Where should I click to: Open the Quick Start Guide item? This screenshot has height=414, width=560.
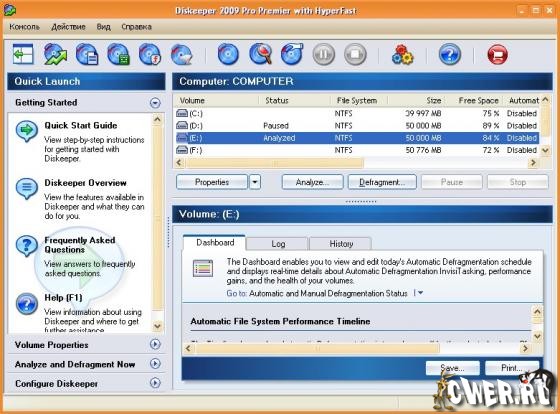click(x=81, y=125)
